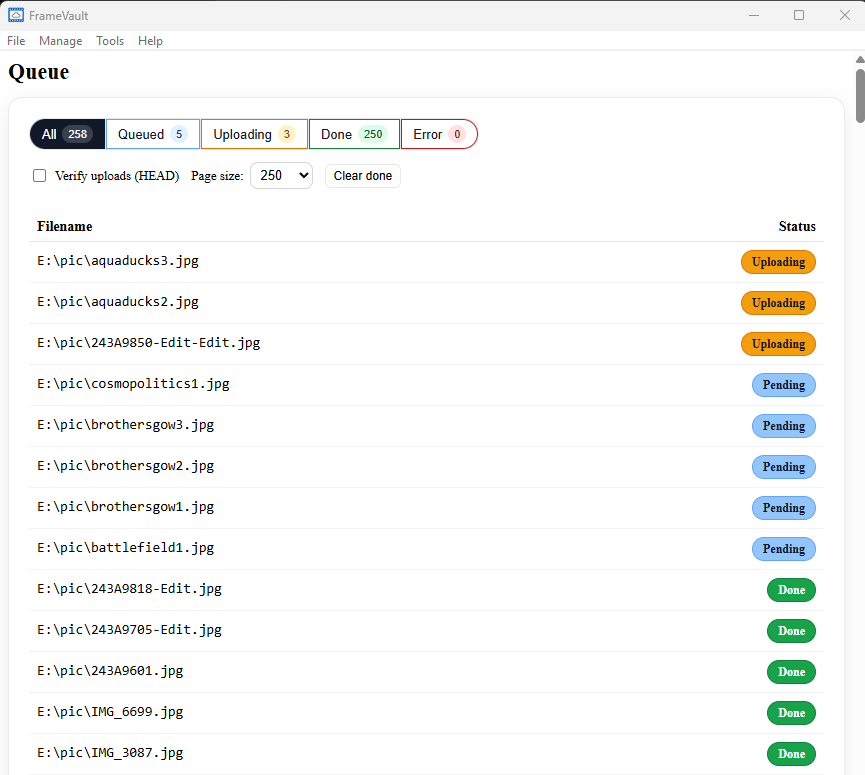Open the File menu
This screenshot has height=775, width=865.
(16, 41)
